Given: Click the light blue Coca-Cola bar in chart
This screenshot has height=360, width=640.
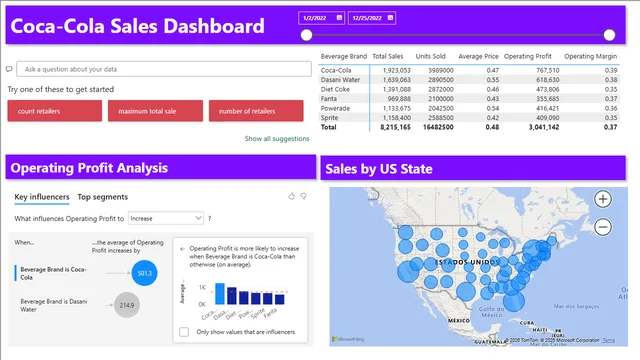Looking at the screenshot, I should (220, 294).
